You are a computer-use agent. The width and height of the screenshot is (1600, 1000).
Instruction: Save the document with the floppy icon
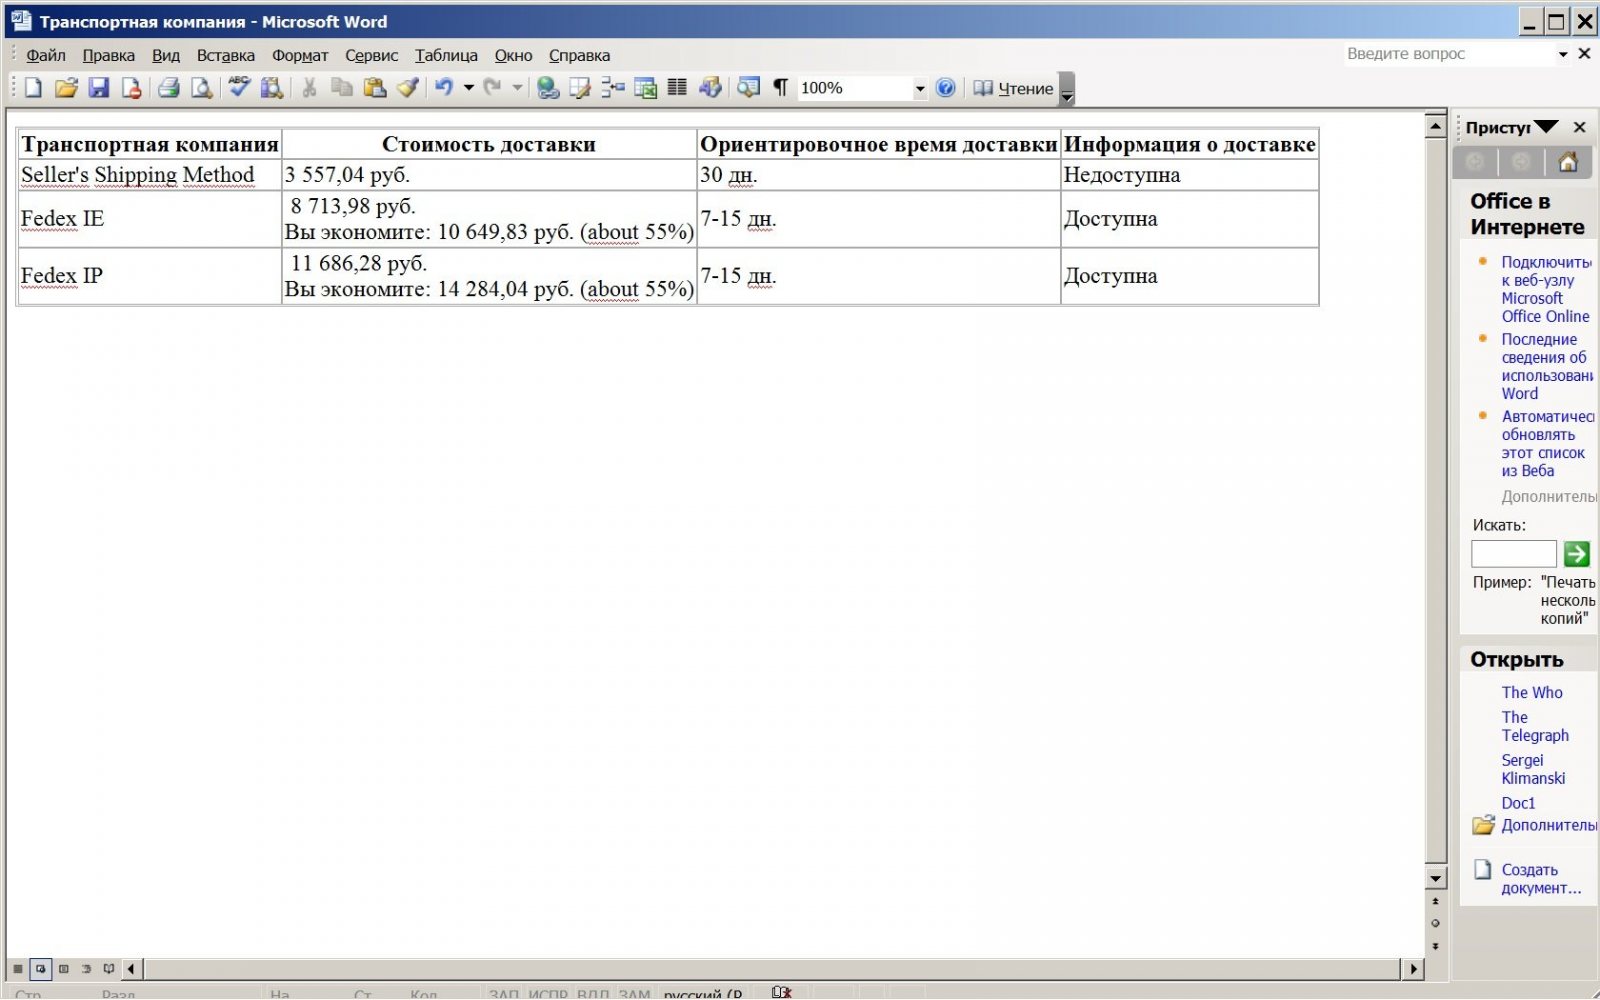coord(98,88)
